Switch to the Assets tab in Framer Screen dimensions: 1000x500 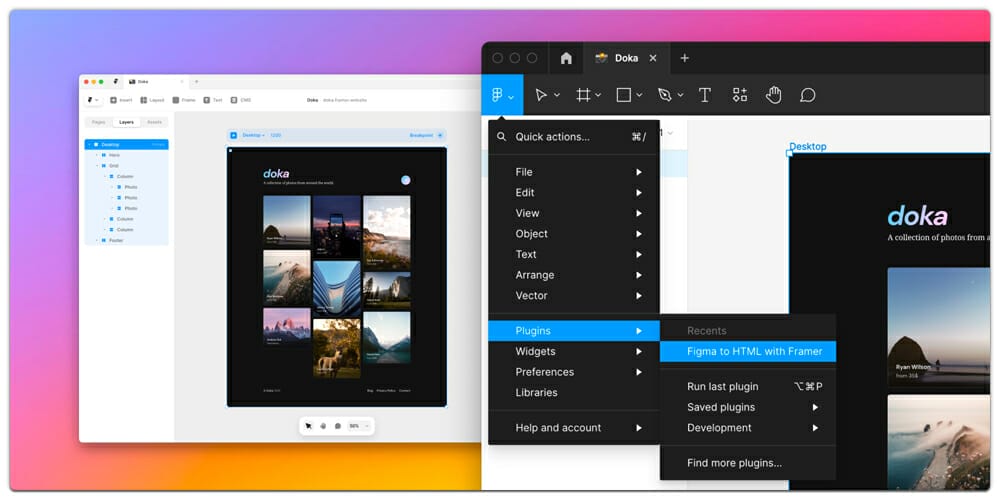point(154,122)
